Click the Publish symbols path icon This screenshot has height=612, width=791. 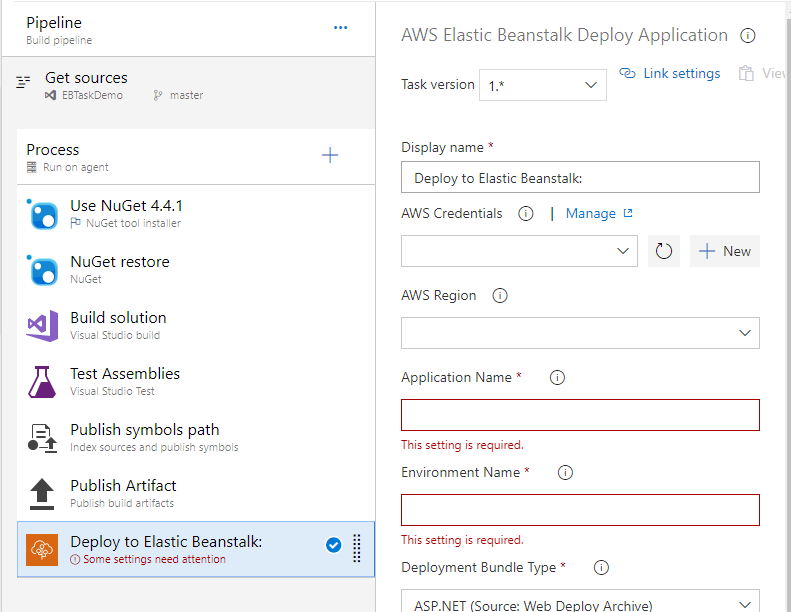coord(42,438)
